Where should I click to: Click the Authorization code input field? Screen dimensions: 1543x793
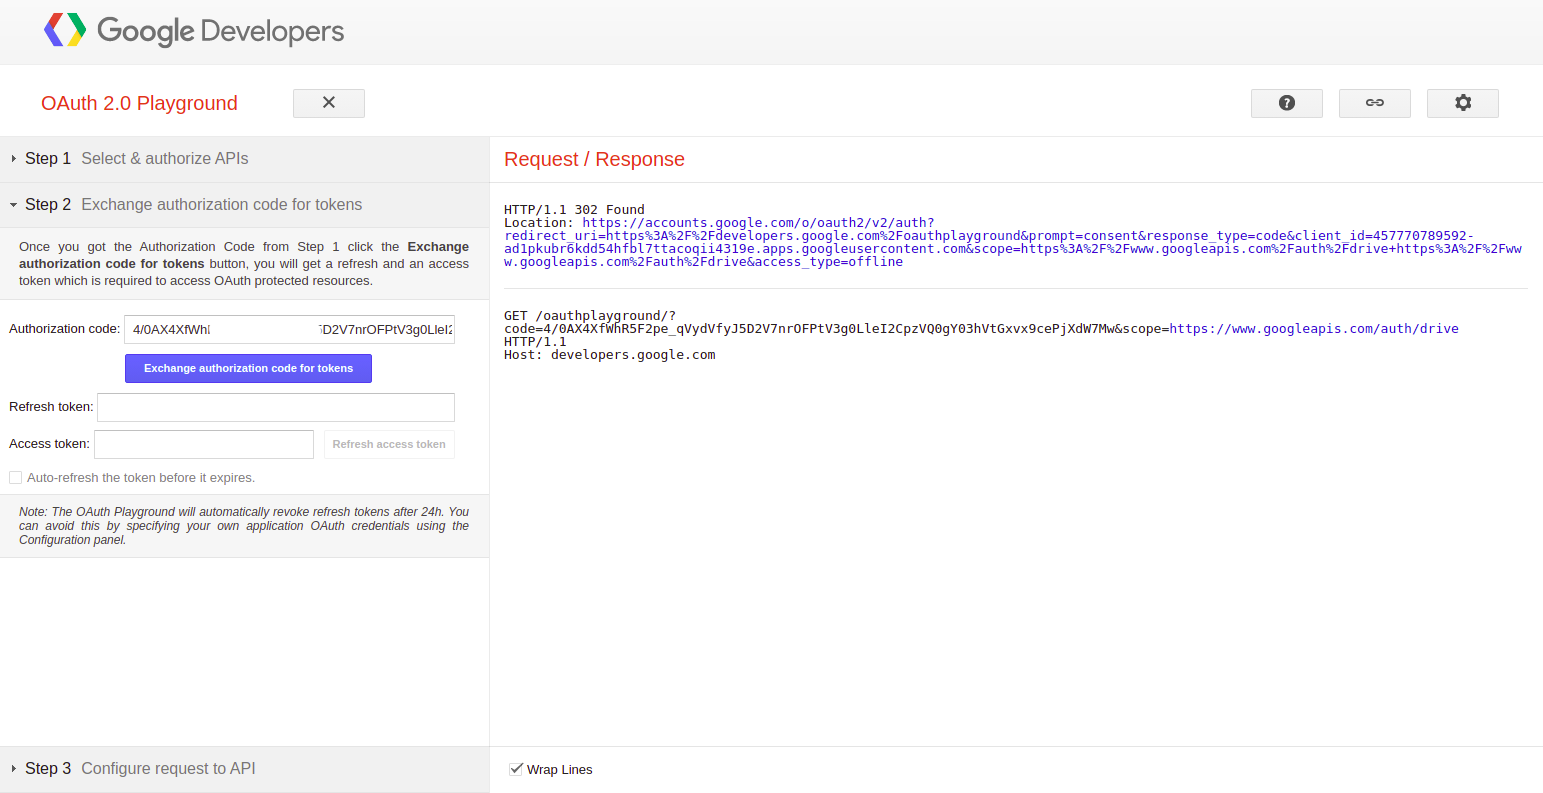(289, 329)
